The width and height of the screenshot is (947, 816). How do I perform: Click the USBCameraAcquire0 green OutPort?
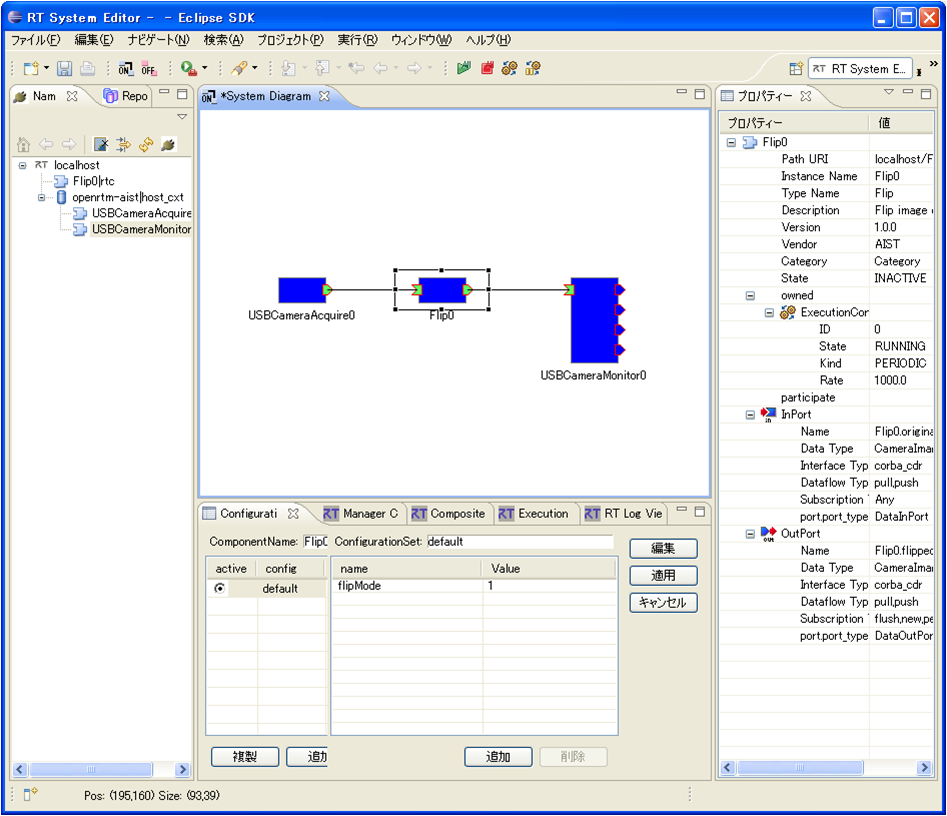pyautogui.click(x=328, y=290)
